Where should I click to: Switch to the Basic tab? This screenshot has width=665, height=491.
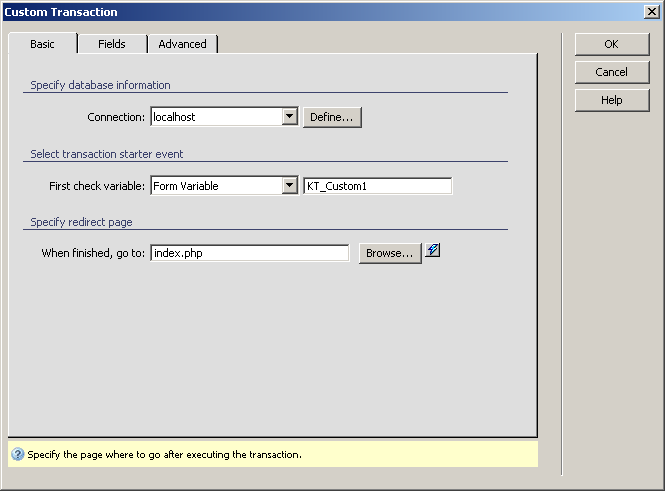coord(42,44)
